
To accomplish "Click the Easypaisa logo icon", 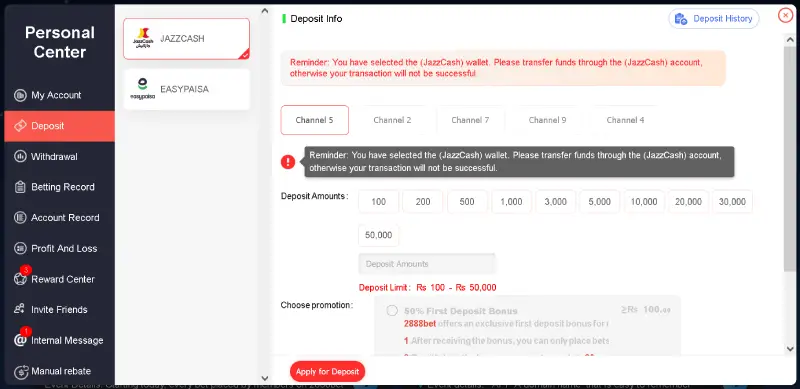I will coord(143,89).
